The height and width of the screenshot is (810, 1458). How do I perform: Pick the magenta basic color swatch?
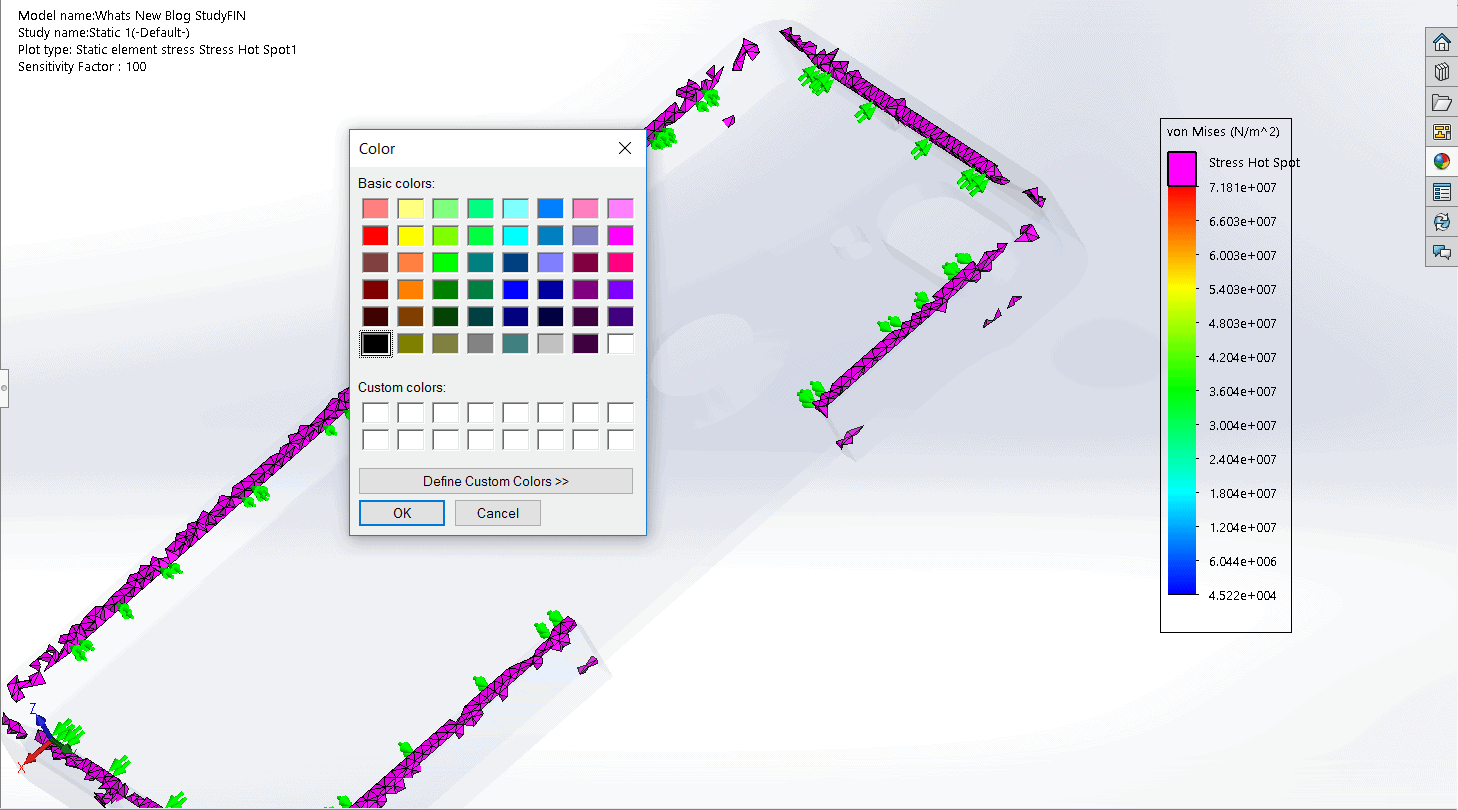click(620, 236)
